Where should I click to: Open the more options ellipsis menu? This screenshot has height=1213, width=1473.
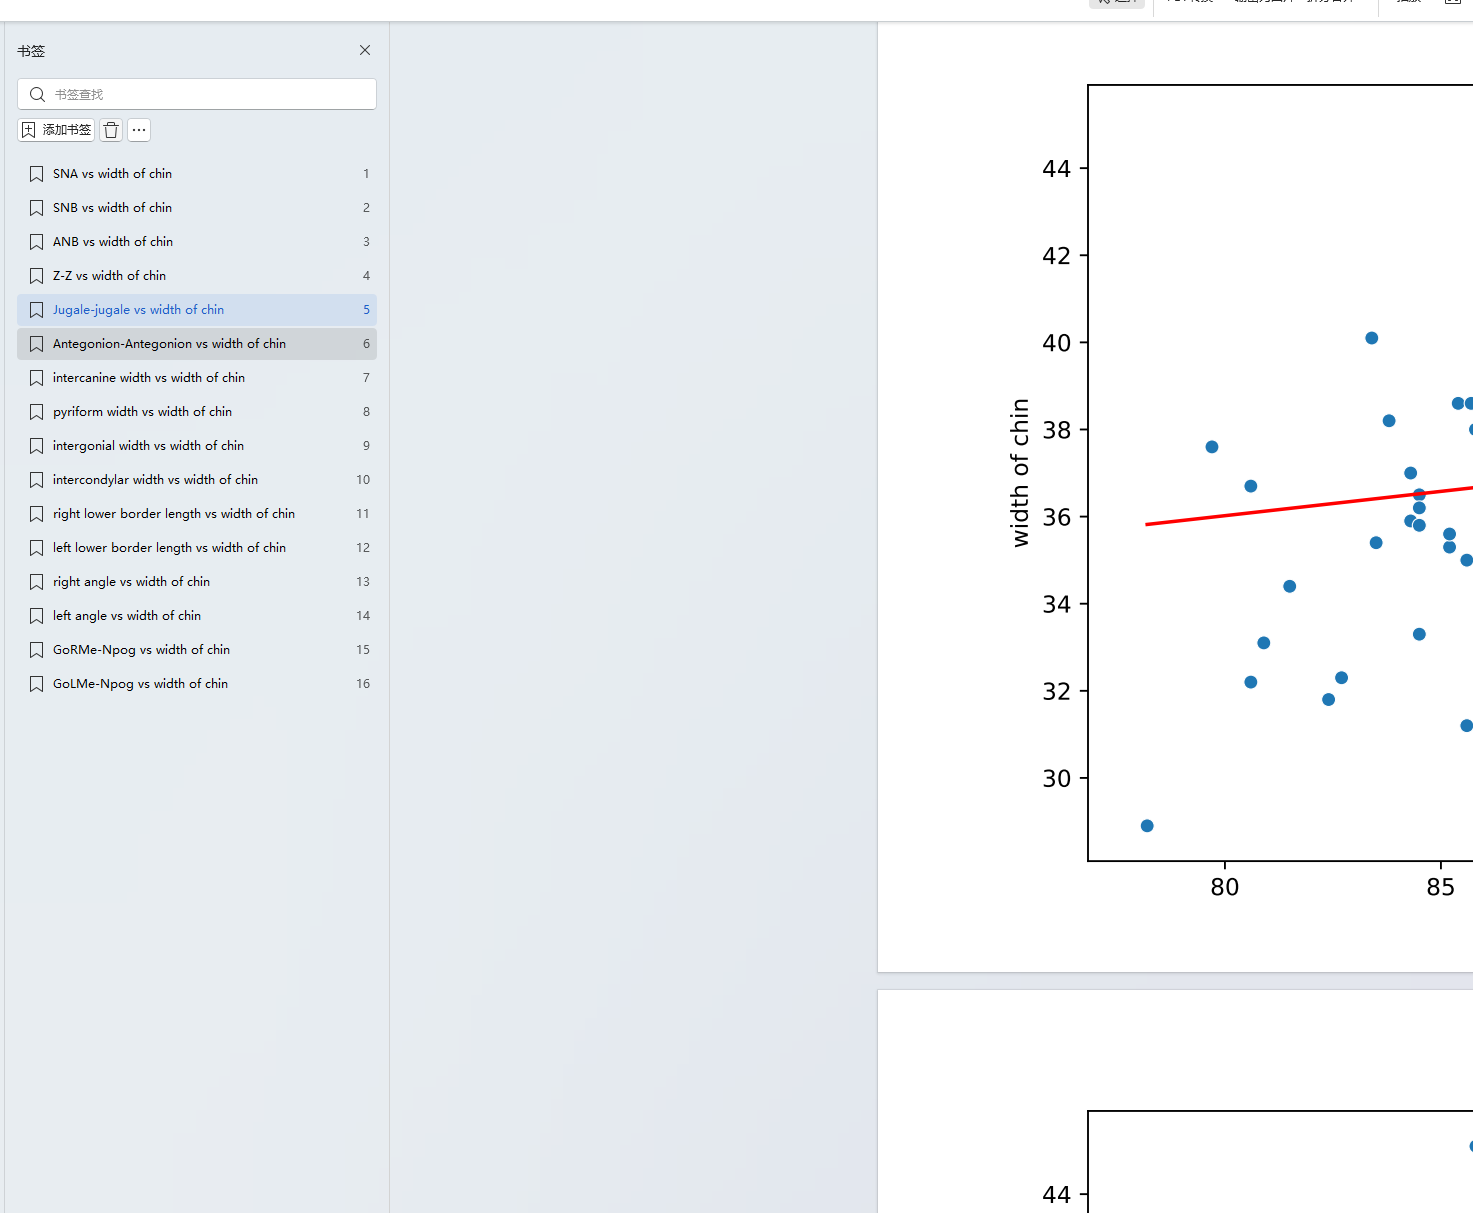(139, 130)
